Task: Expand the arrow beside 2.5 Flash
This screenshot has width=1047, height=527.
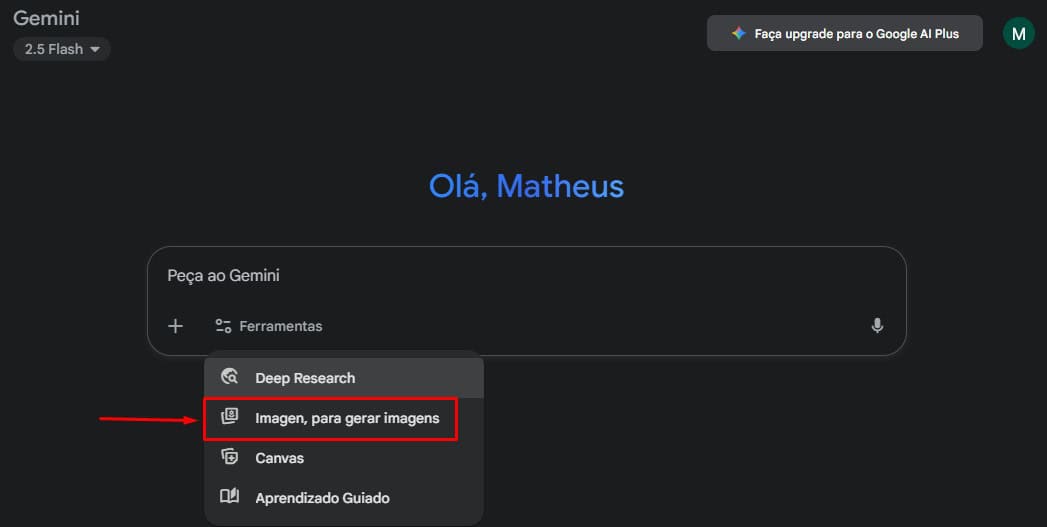Action: pyautogui.click(x=95, y=49)
